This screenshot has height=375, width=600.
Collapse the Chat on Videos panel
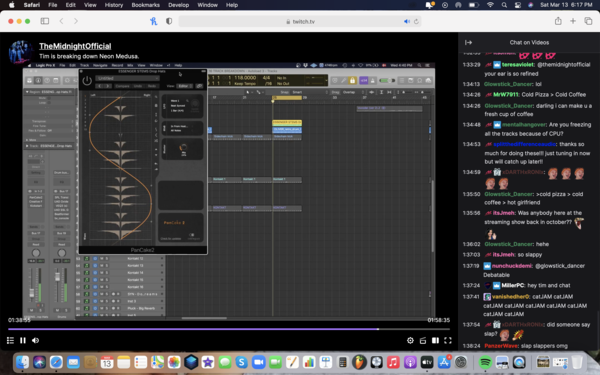point(468,42)
